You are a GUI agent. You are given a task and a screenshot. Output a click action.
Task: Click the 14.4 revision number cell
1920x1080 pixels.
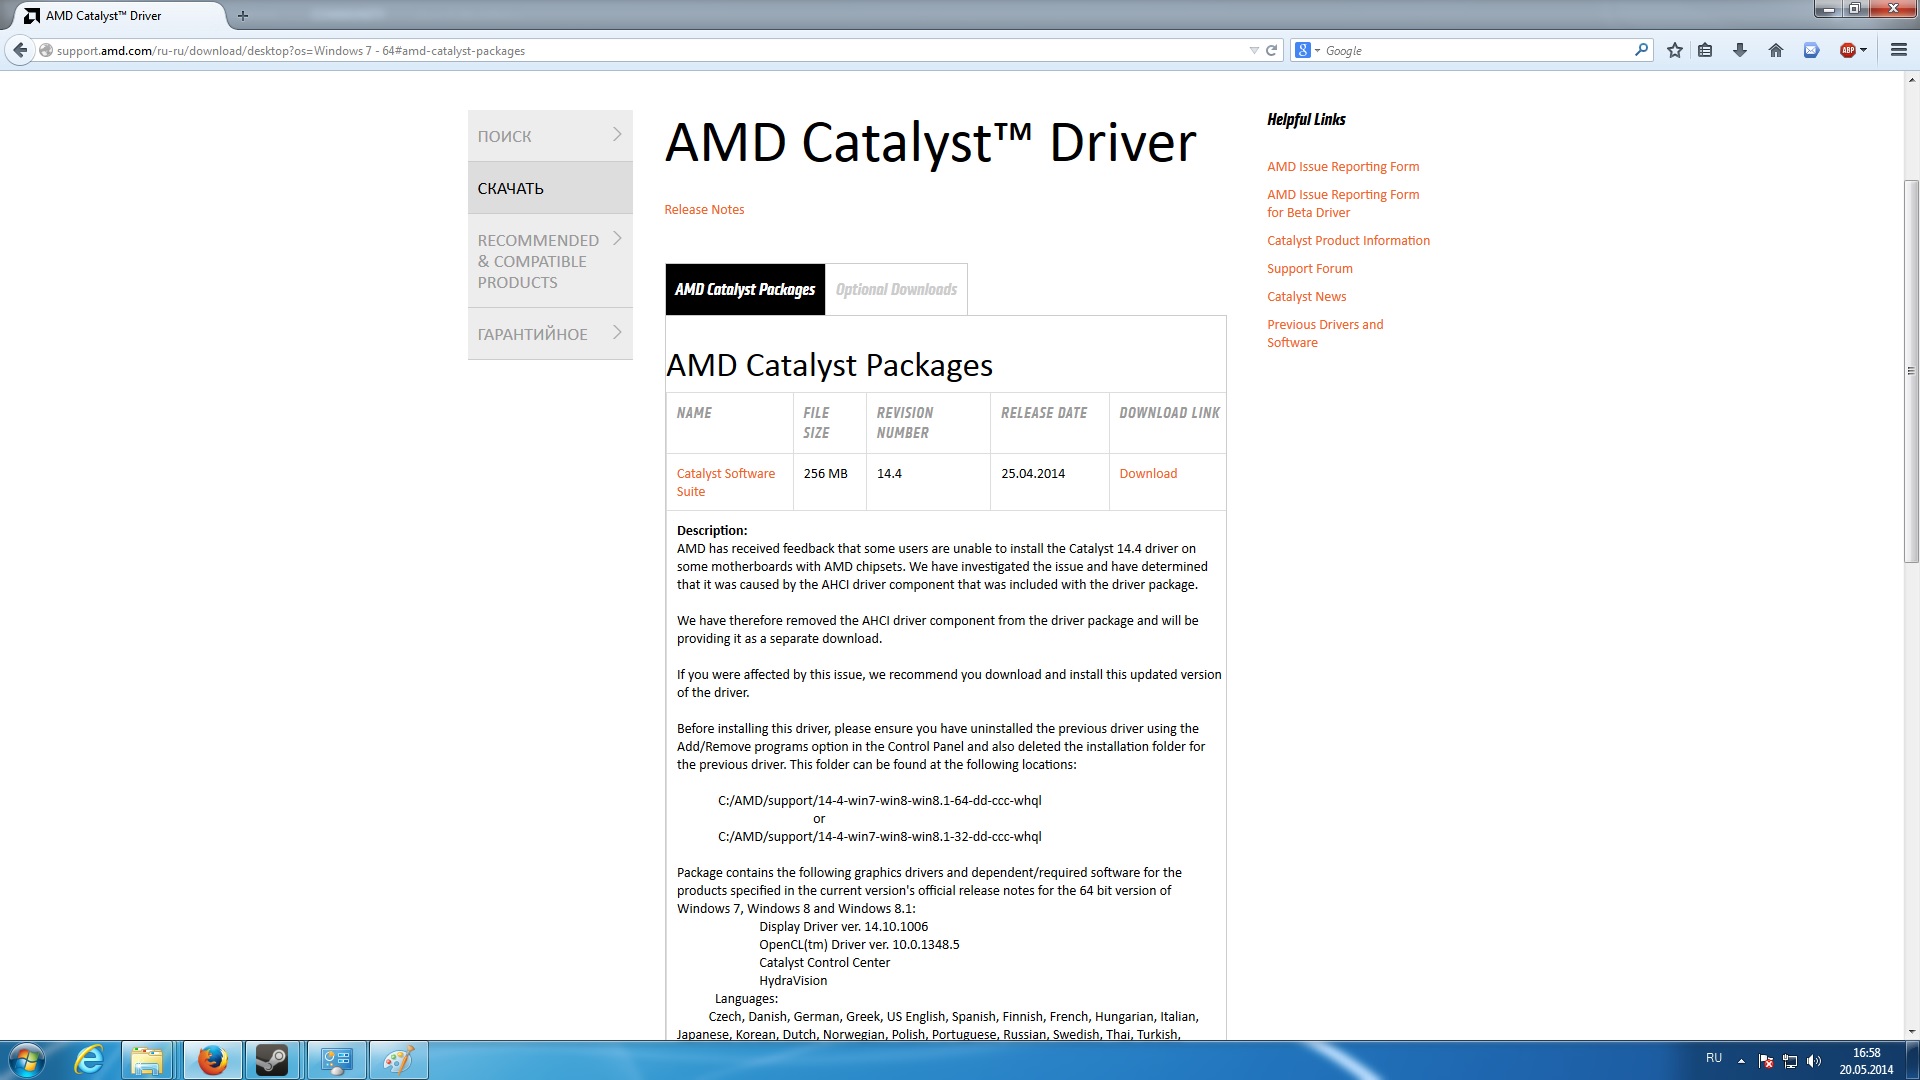tap(928, 482)
